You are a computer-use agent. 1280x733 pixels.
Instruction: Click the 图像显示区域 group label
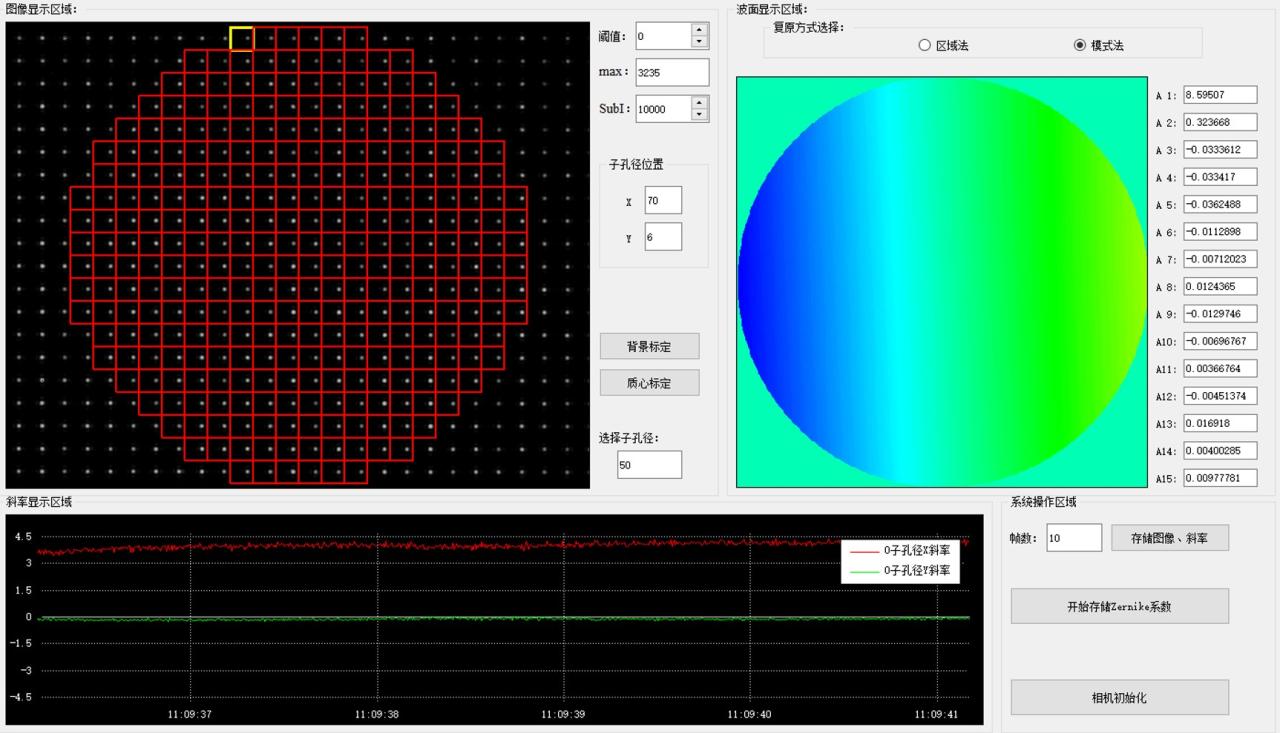click(x=41, y=9)
